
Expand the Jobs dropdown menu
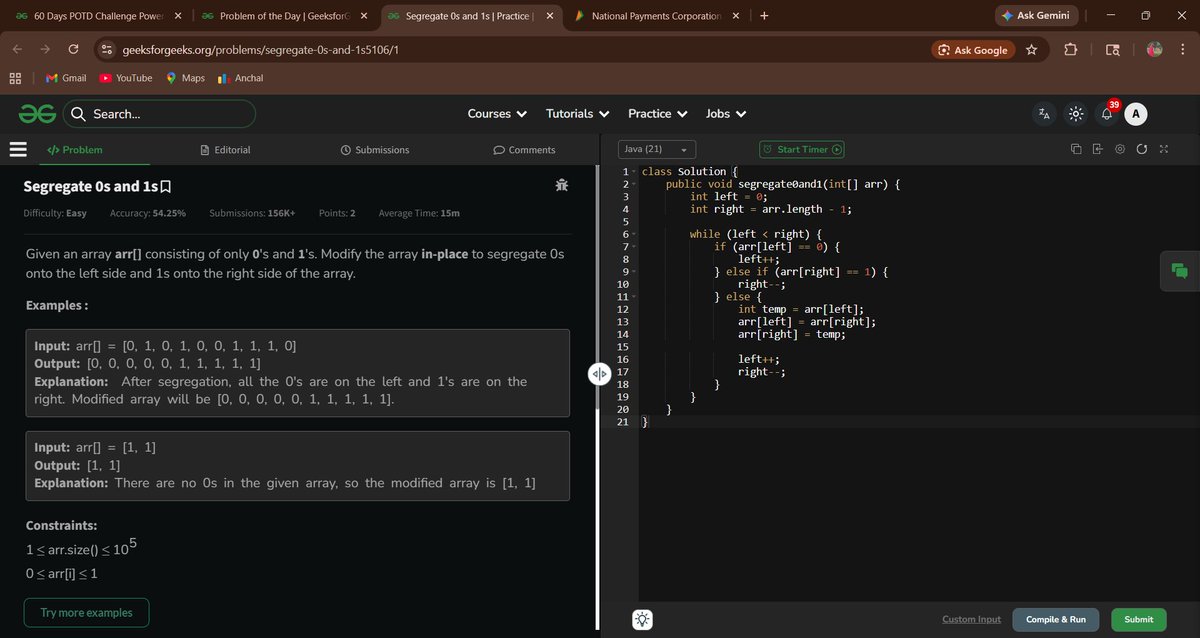(x=726, y=114)
